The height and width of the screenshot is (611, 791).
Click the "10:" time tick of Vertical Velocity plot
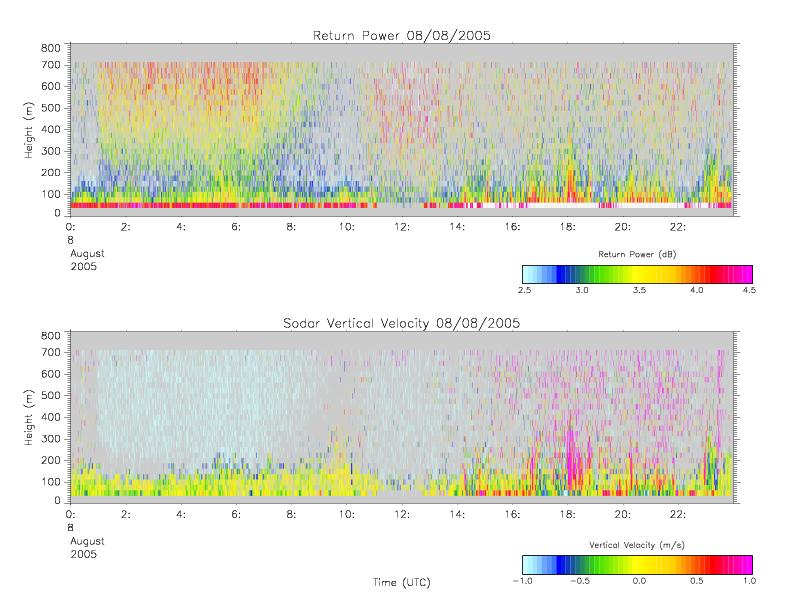[347, 514]
